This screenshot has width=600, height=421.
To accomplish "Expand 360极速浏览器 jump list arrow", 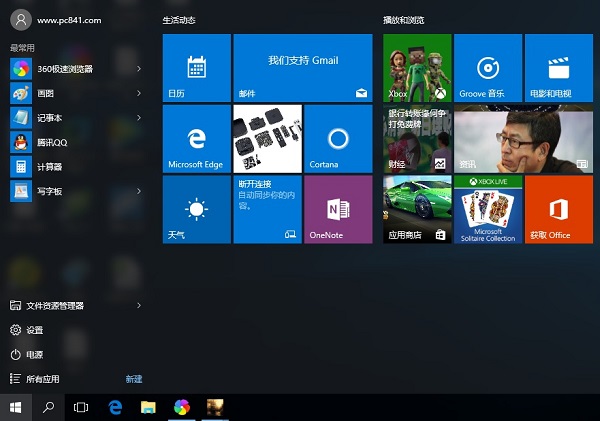I will [138, 69].
